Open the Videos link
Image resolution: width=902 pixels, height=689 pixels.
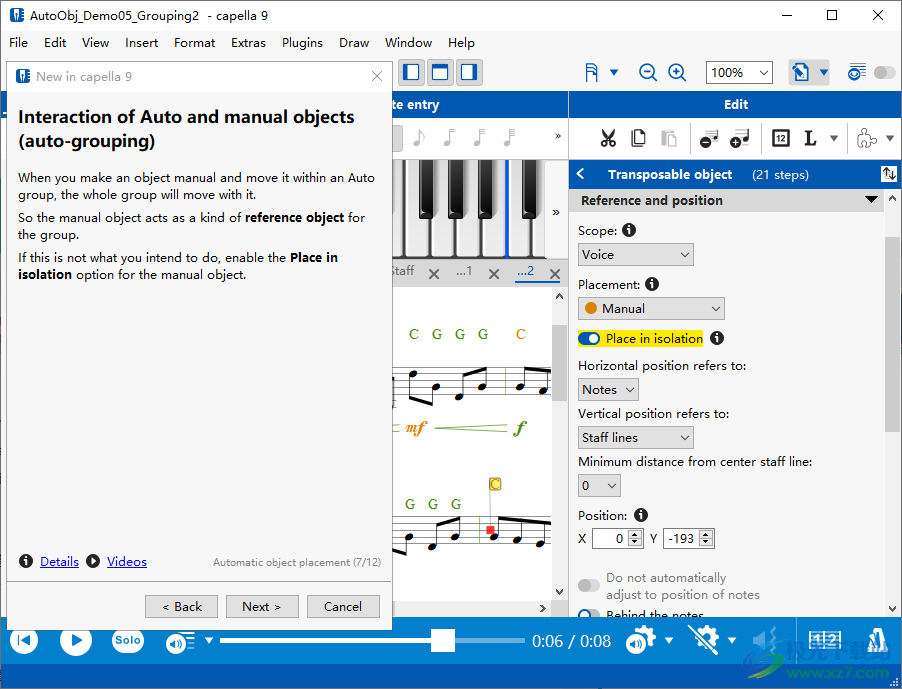(x=127, y=562)
